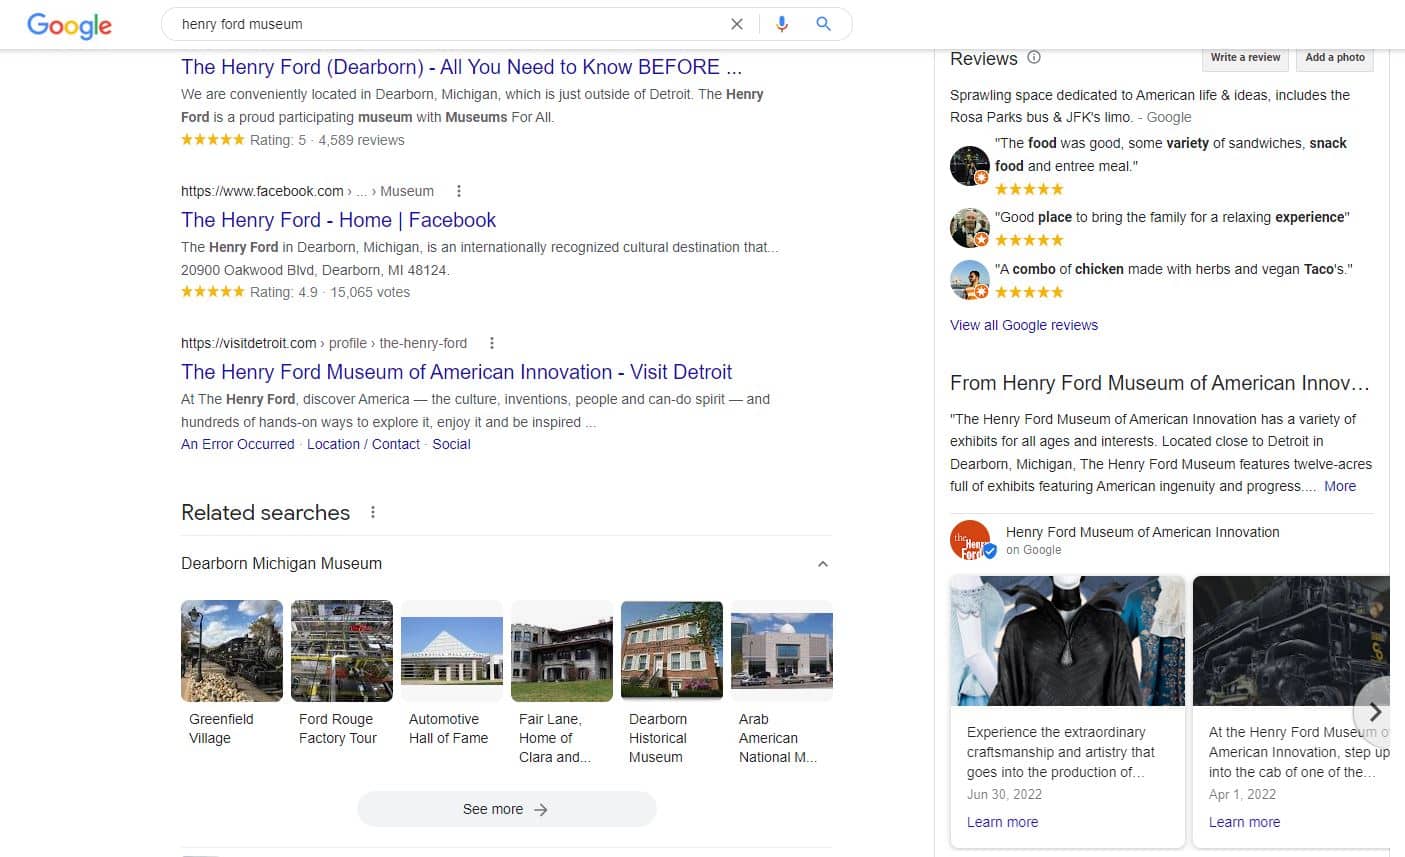Collapse Dearborn Michigan Museum section
Image resolution: width=1405 pixels, height=857 pixels.
(822, 564)
